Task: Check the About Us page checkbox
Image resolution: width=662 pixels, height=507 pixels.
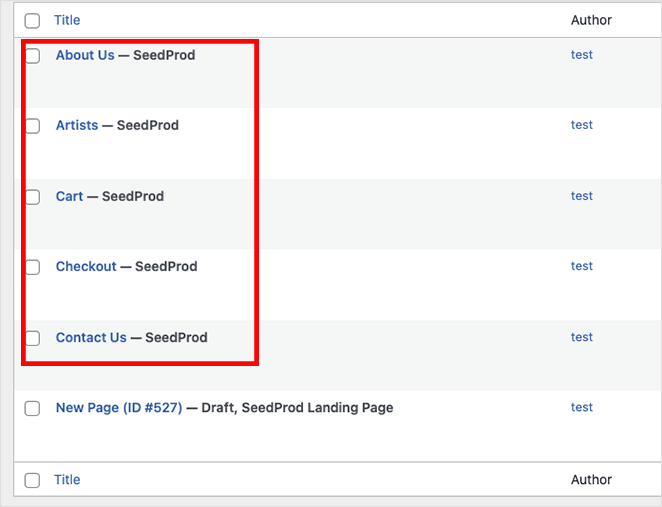Action: click(33, 56)
